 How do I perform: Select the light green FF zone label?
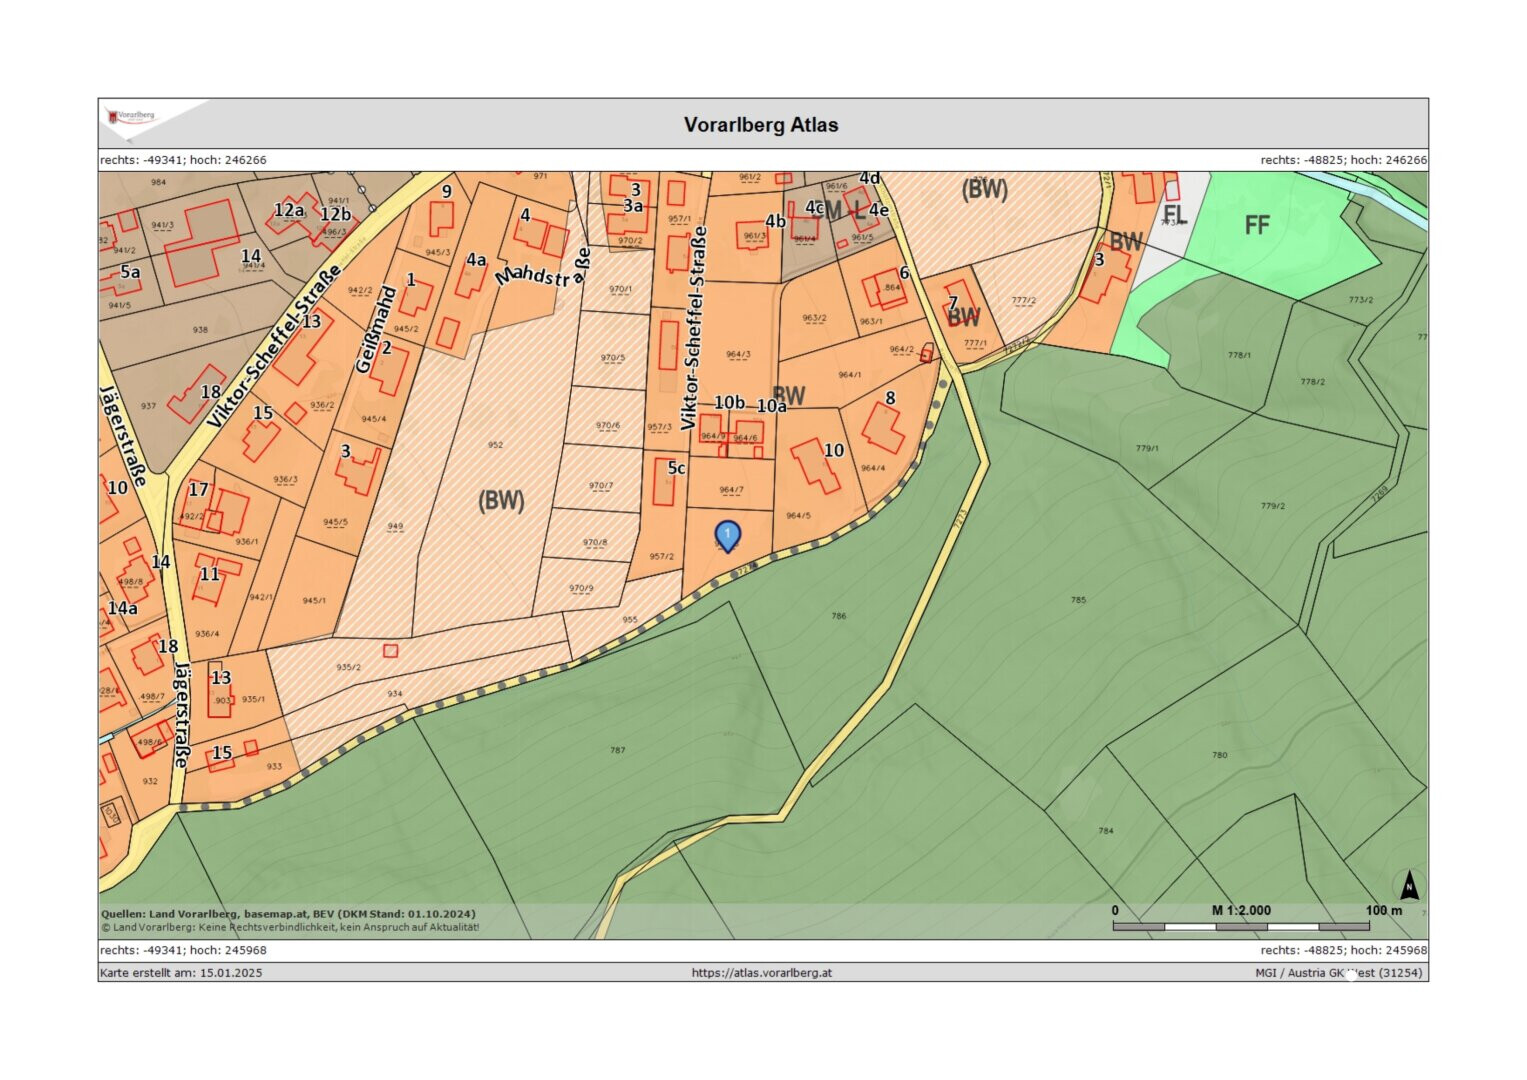1257,226
